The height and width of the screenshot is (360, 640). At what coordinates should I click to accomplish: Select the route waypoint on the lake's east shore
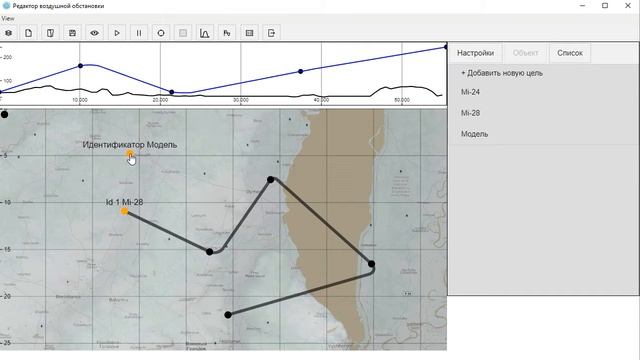point(371,264)
